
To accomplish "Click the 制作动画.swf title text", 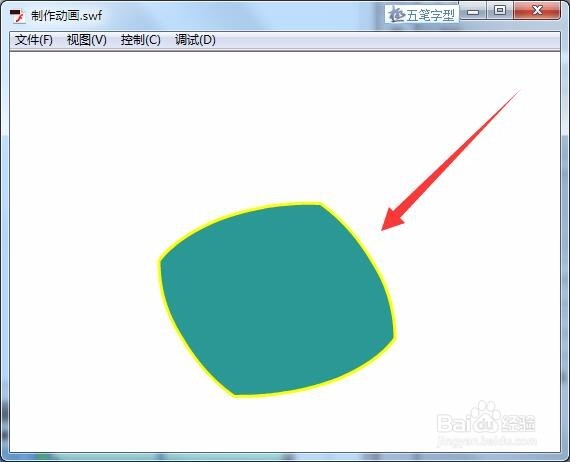I will pos(67,16).
